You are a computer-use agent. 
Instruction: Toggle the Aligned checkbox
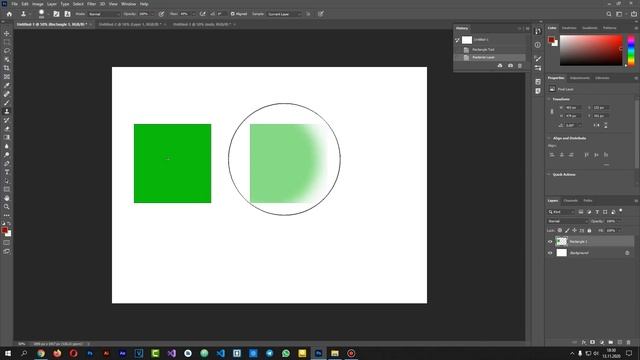[x=233, y=14]
